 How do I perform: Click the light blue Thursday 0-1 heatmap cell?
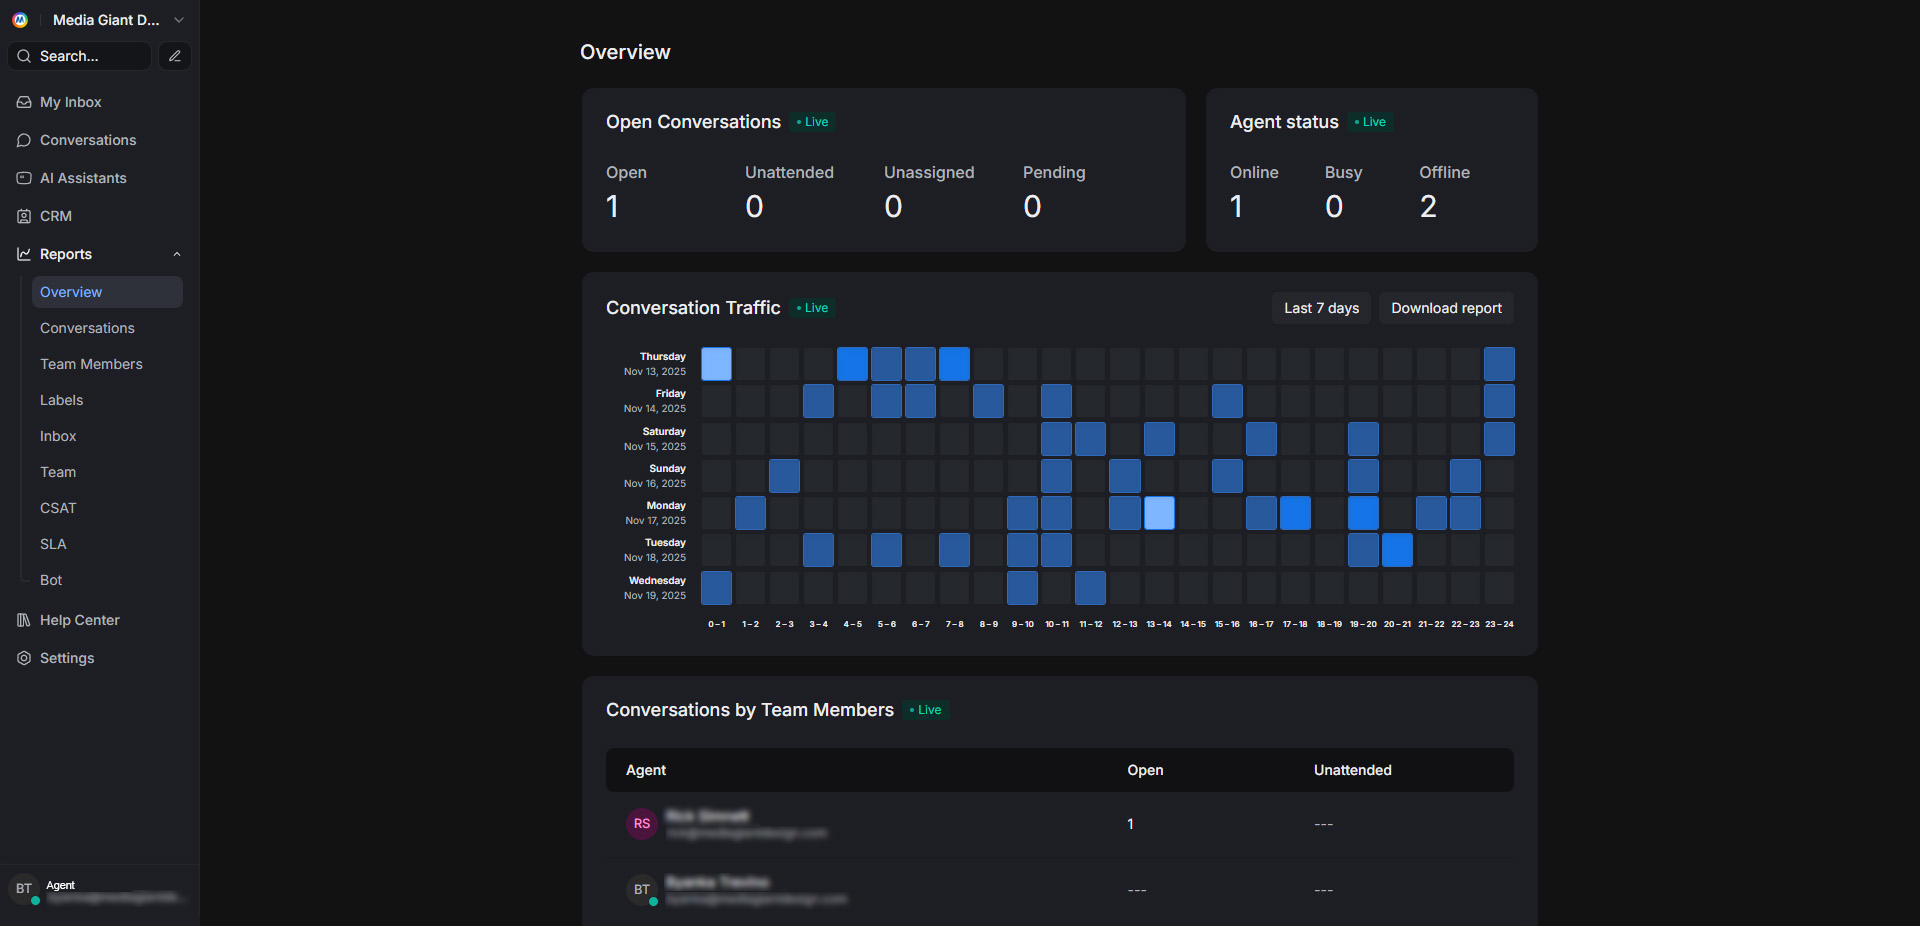pos(716,364)
